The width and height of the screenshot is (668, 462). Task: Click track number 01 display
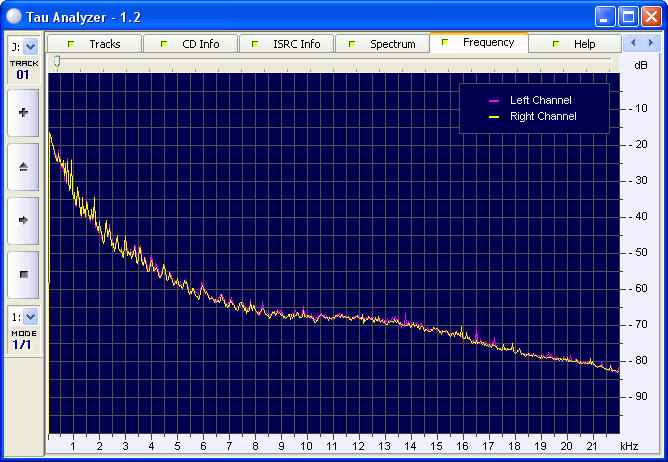(x=23, y=75)
